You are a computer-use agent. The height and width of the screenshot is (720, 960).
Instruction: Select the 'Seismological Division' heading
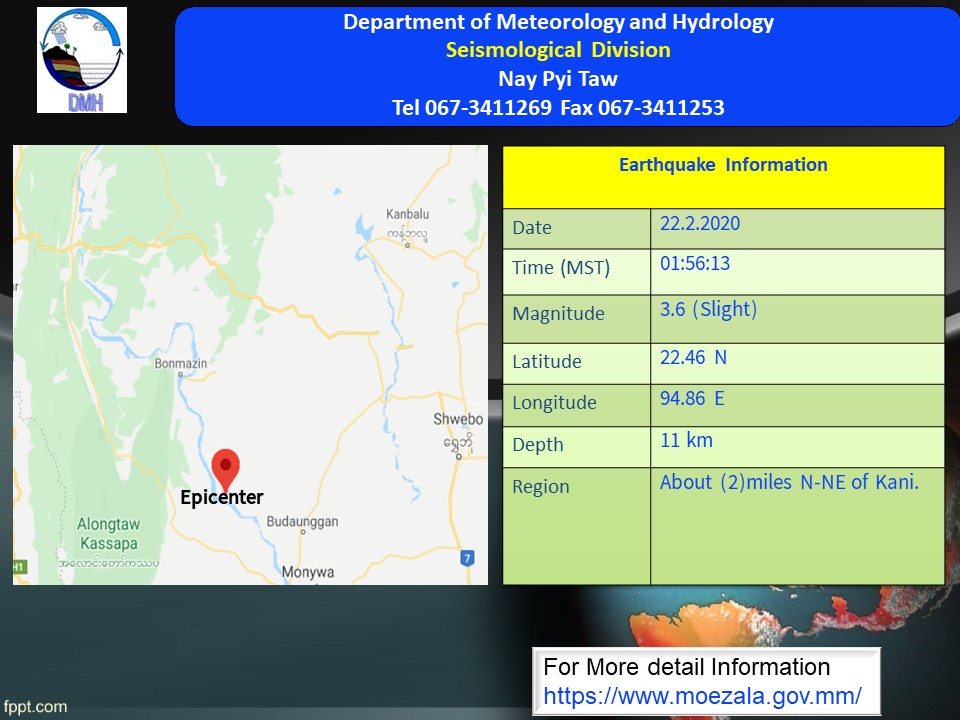click(558, 50)
